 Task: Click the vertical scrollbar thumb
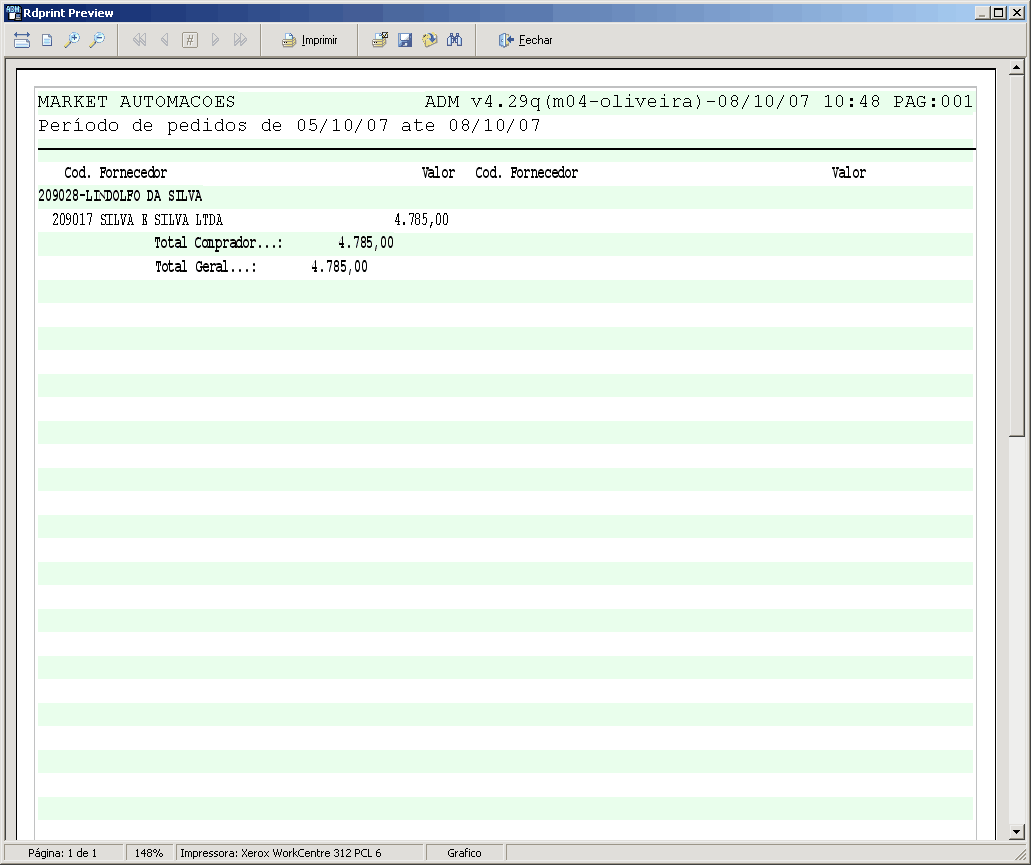[x=1017, y=256]
